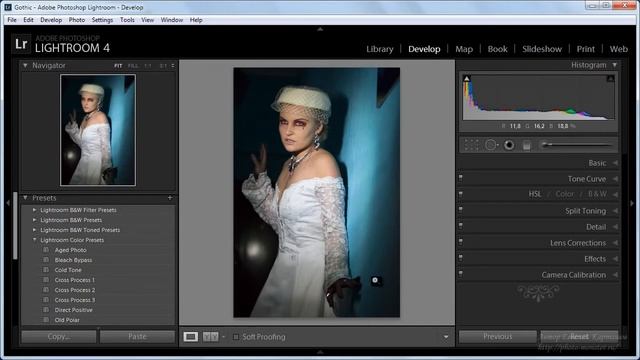
Task: Select the Graduated Filter tool
Action: pyautogui.click(x=527, y=145)
